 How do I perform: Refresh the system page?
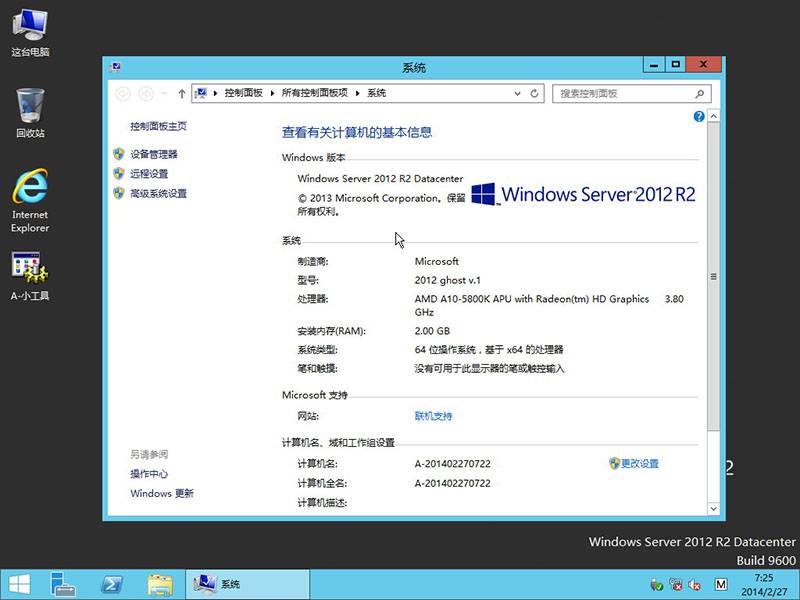click(x=534, y=93)
